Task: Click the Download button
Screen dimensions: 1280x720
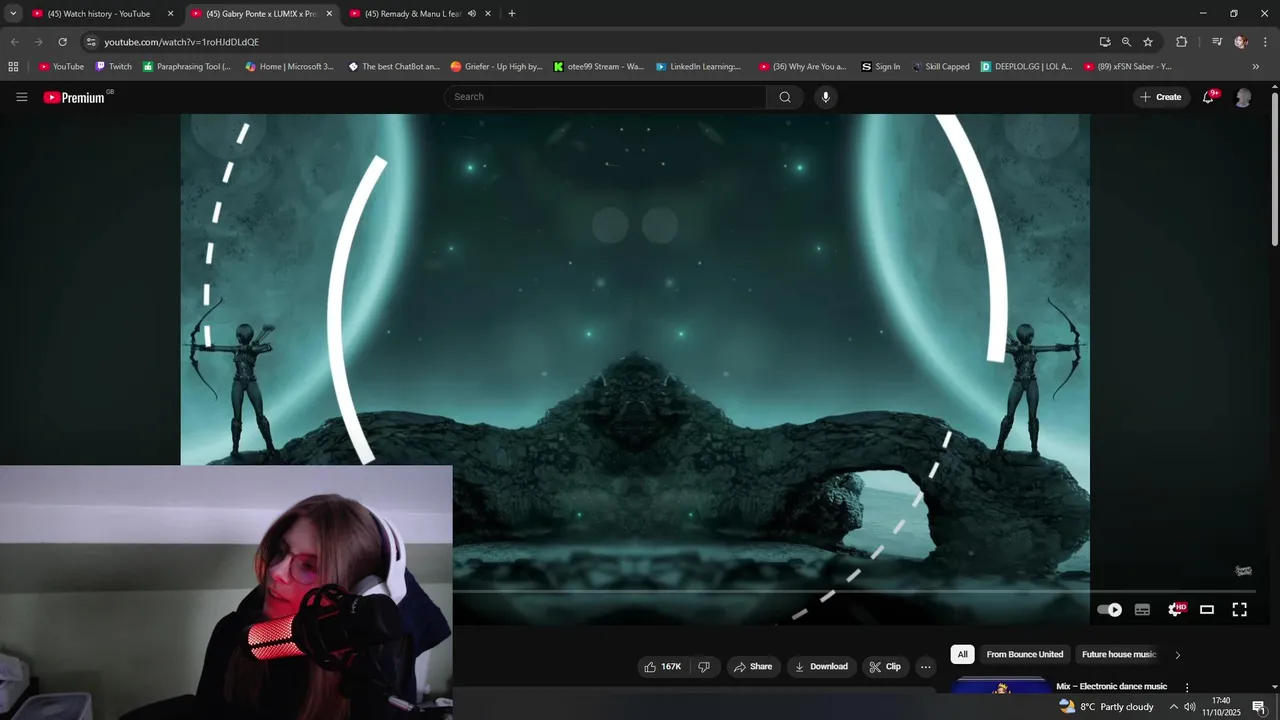Action: [821, 667]
